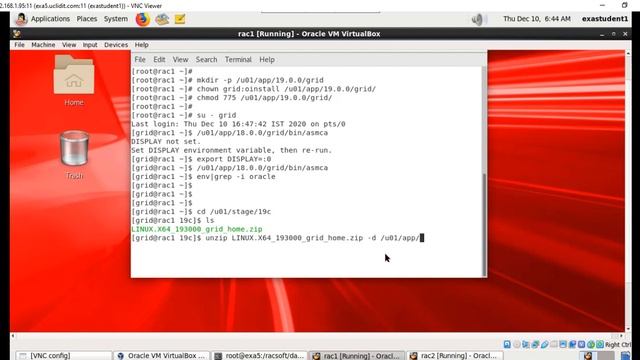Open the Terminal menu in terminal window

[238, 60]
